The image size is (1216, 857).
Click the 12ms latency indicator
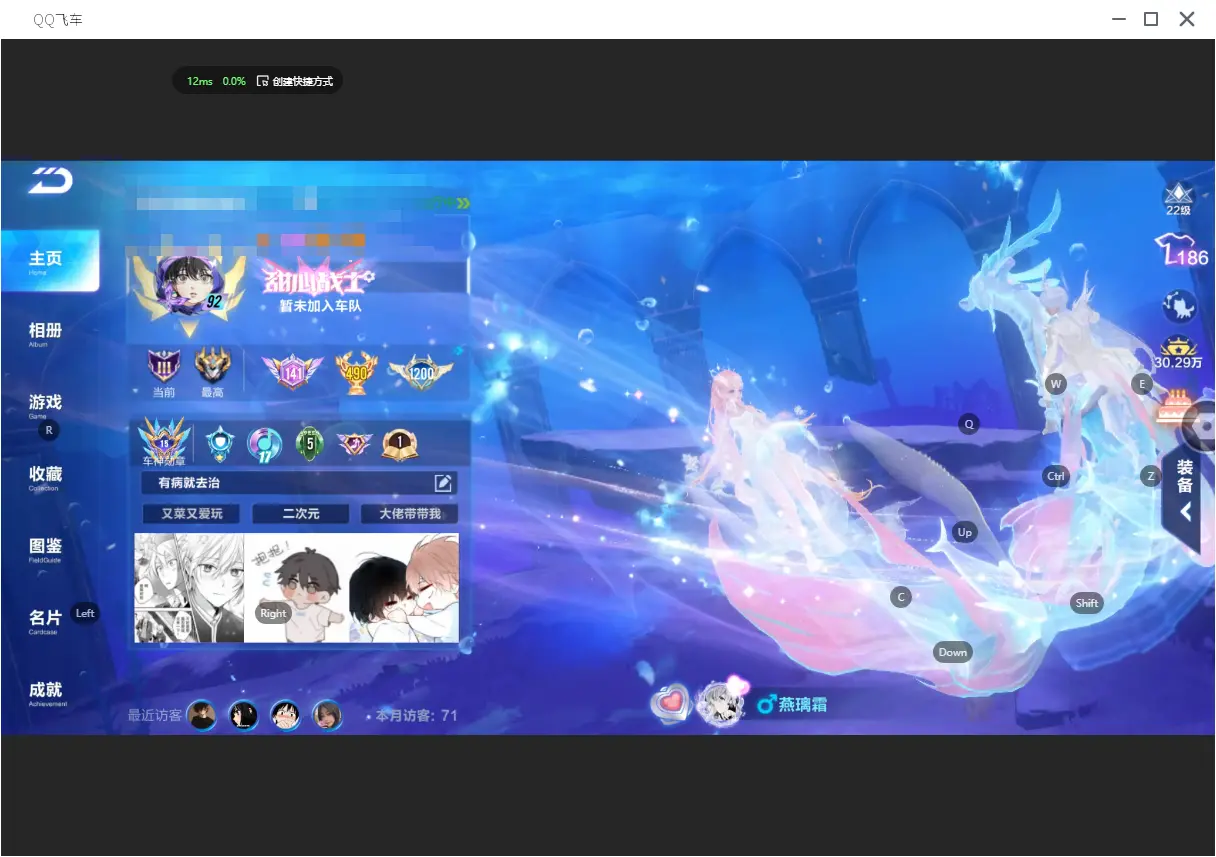pyautogui.click(x=200, y=81)
